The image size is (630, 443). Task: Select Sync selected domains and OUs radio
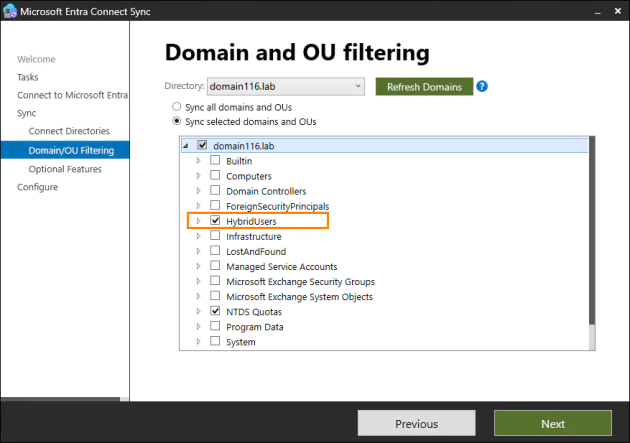pos(176,121)
